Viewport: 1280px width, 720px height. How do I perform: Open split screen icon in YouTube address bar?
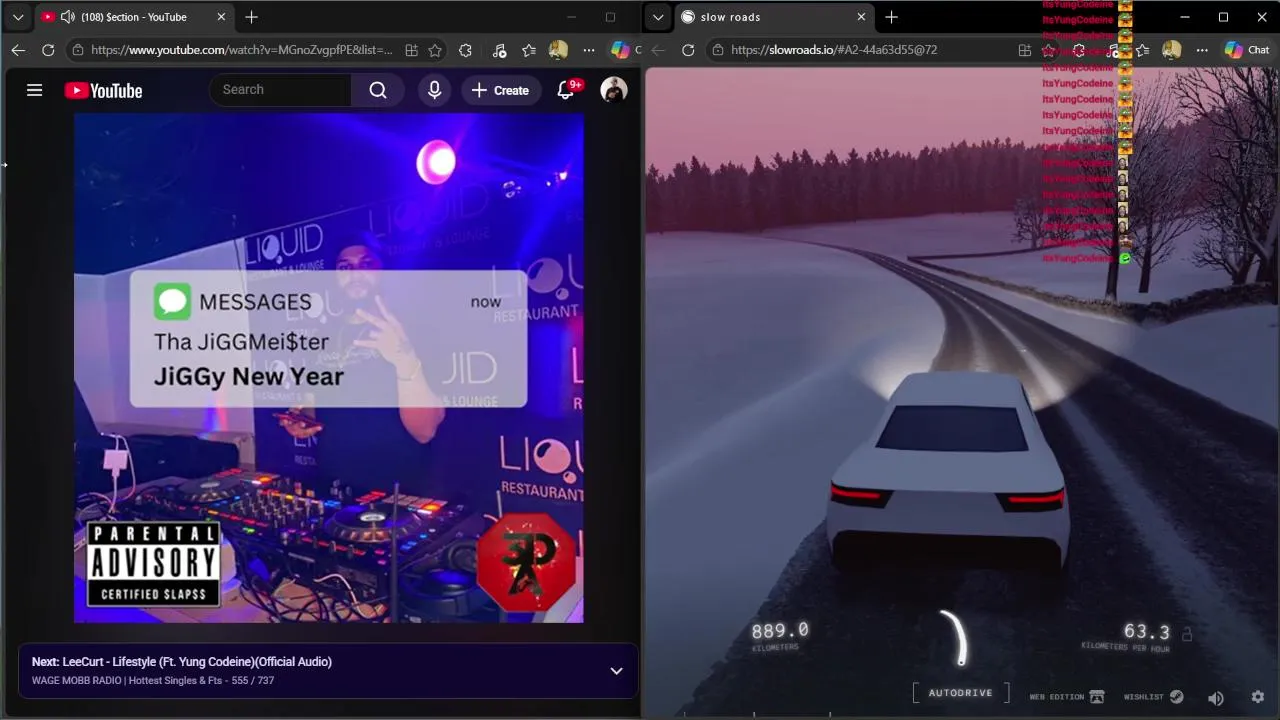click(x=411, y=50)
